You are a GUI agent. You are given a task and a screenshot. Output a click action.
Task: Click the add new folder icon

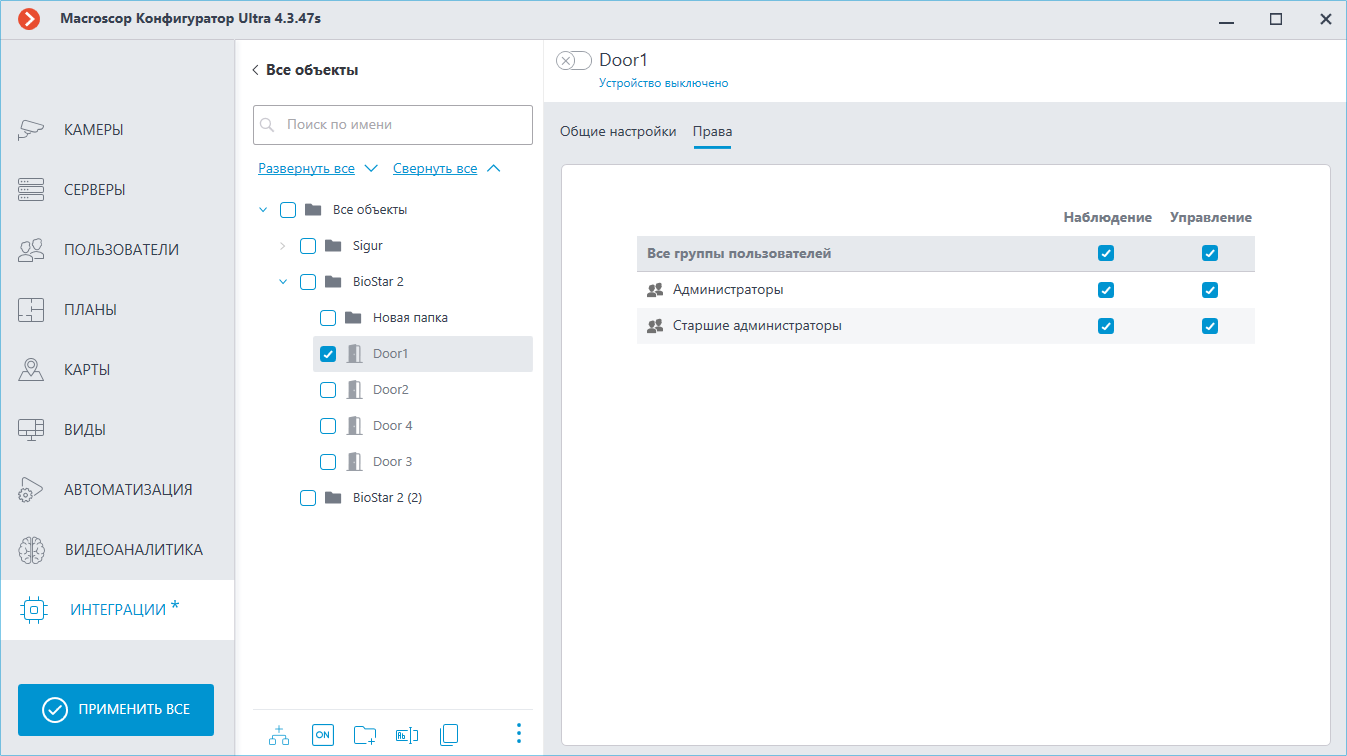tap(365, 735)
